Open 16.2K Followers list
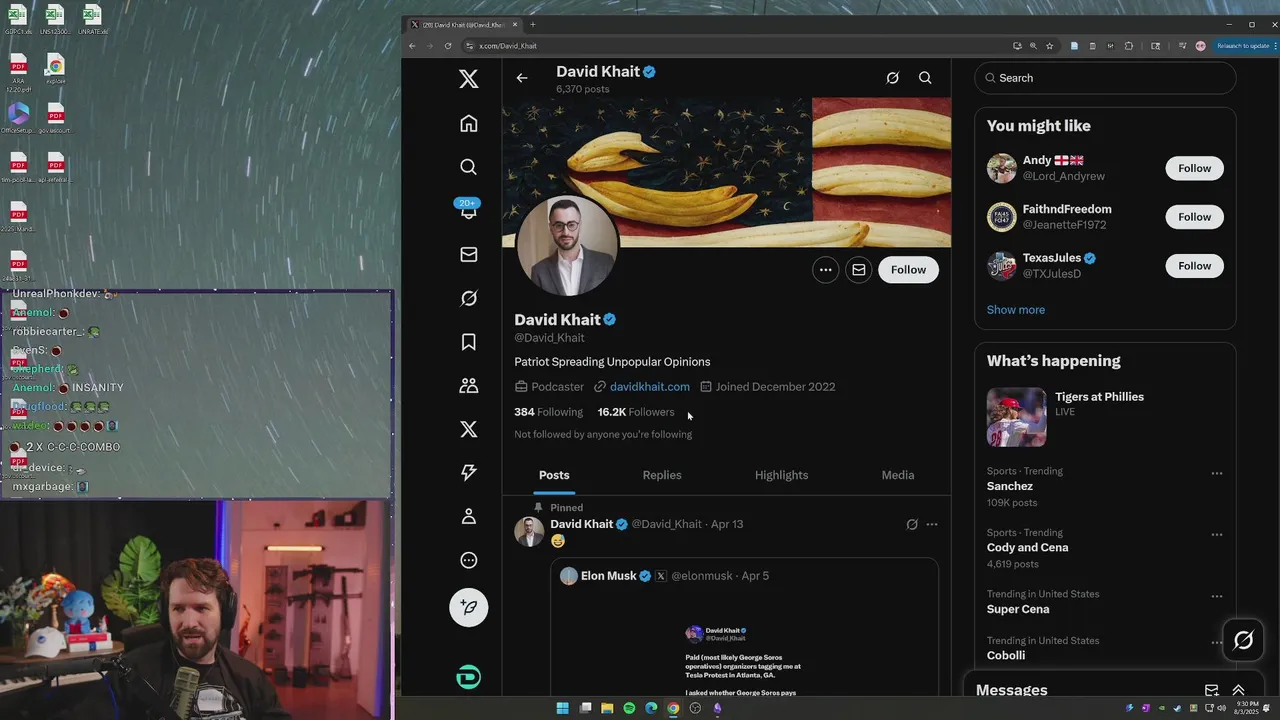This screenshot has width=1280, height=720. click(636, 412)
